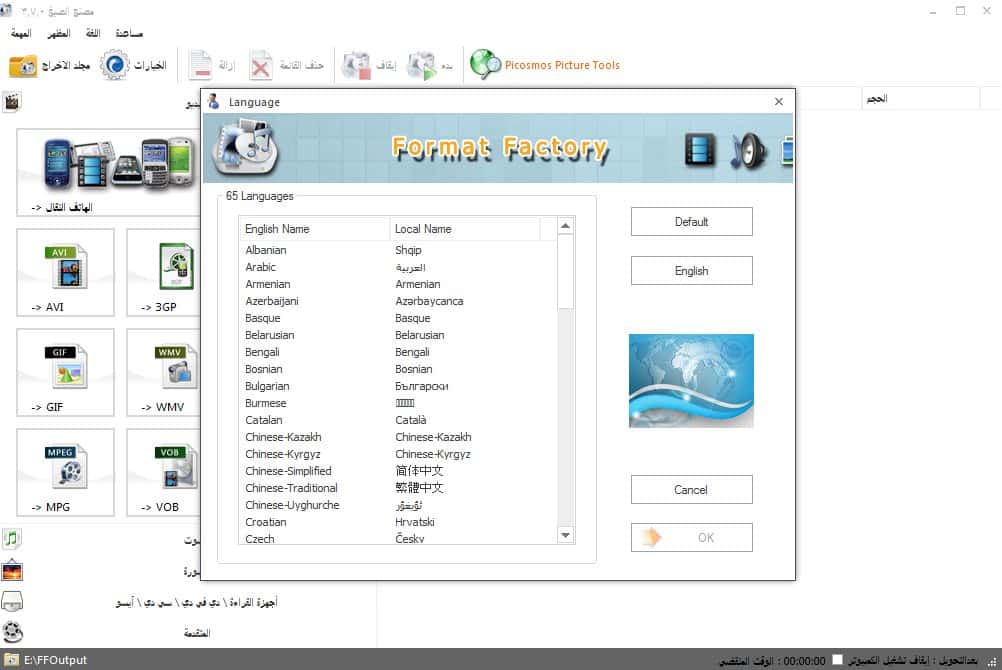Choose the MPG format icon
Screen dimensions: 1002x670
pyautogui.click(x=66, y=466)
